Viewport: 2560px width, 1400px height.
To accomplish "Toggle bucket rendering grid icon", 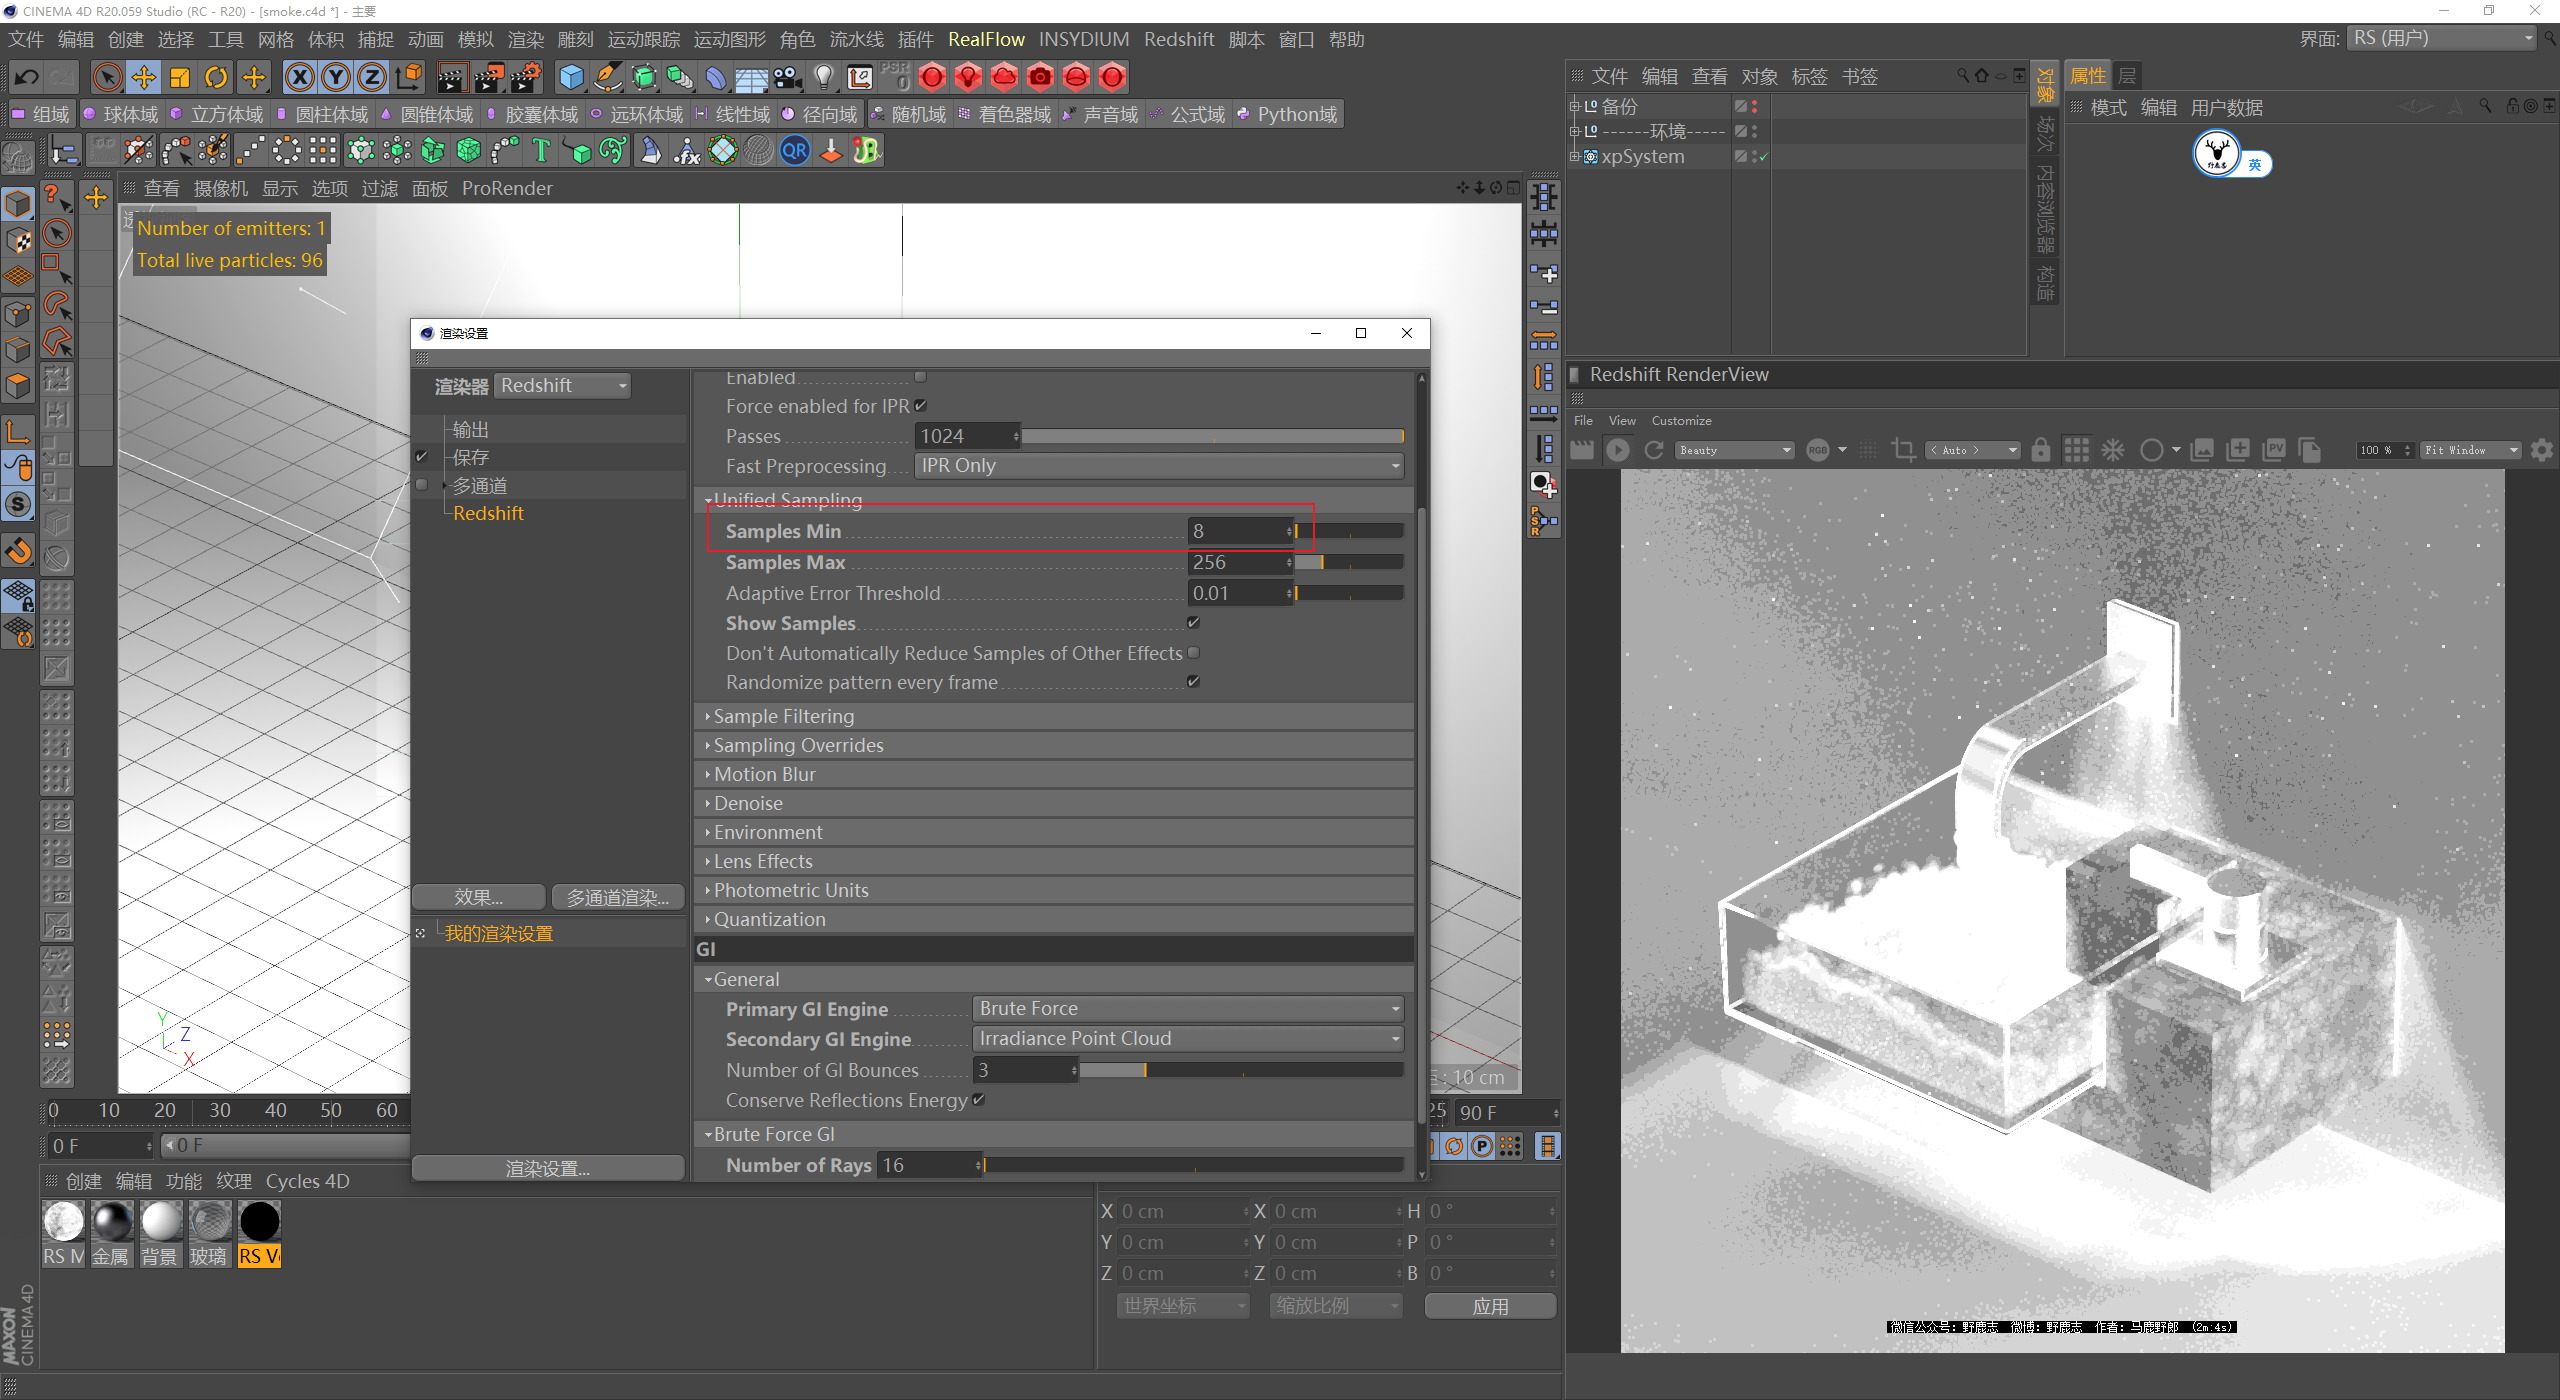I will pyautogui.click(x=2077, y=450).
